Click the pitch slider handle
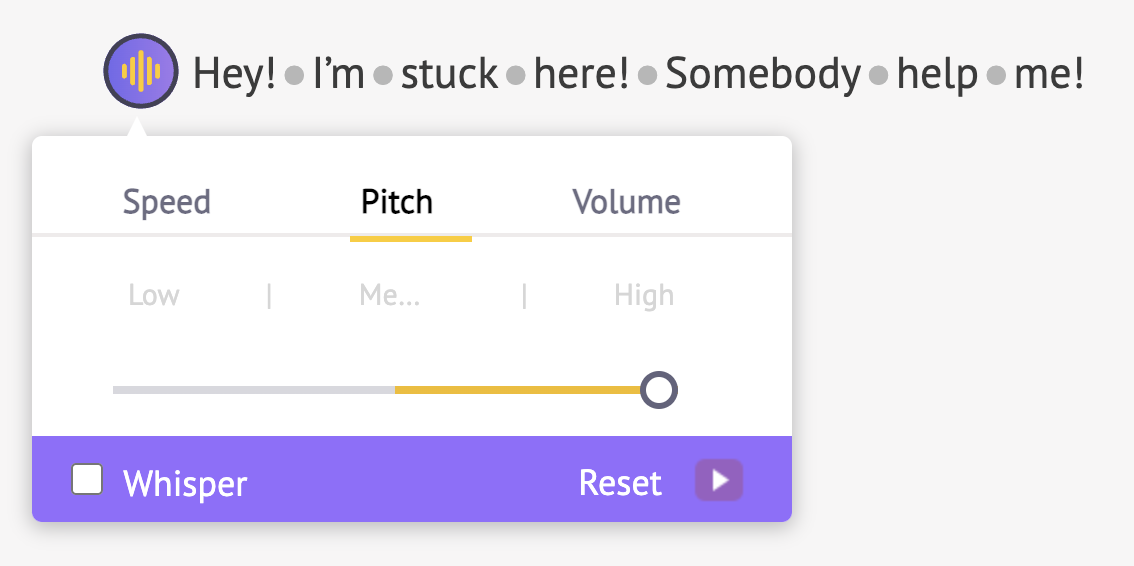The image size is (1134, 566). (x=658, y=390)
